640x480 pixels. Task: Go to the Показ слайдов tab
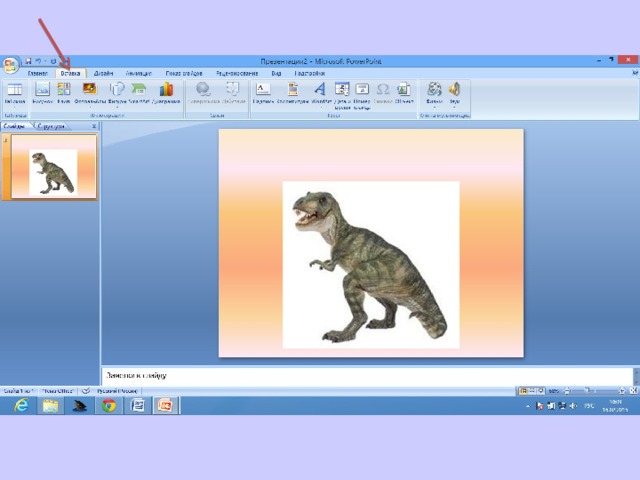(x=184, y=73)
